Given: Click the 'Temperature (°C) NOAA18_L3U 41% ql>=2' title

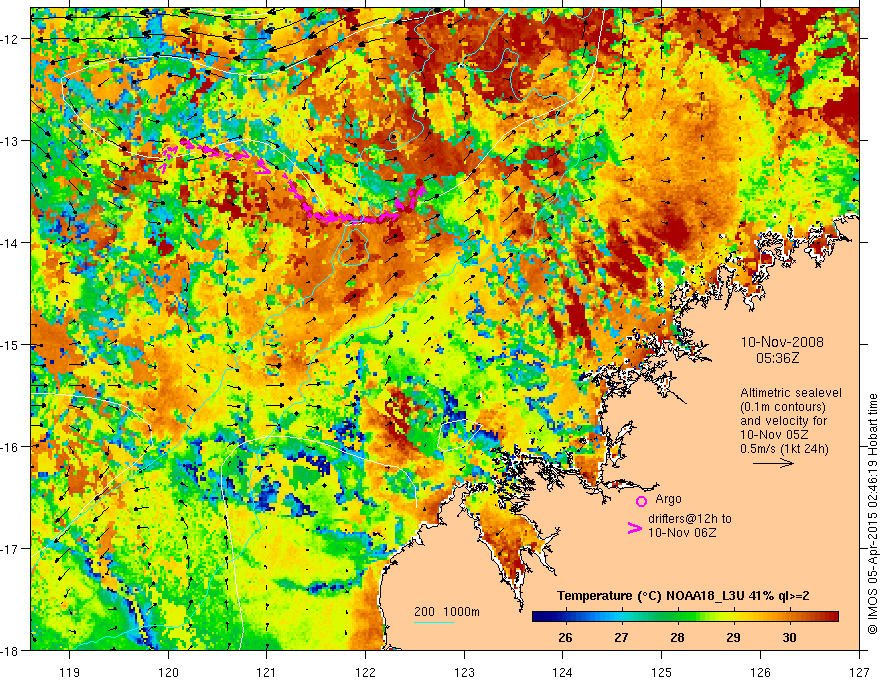Looking at the screenshot, I should tap(683, 596).
